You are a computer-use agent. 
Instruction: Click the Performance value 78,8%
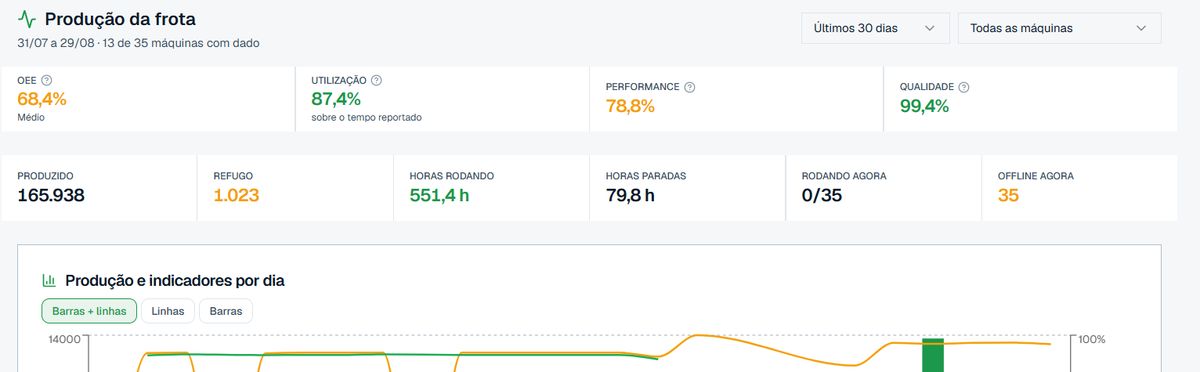(630, 106)
